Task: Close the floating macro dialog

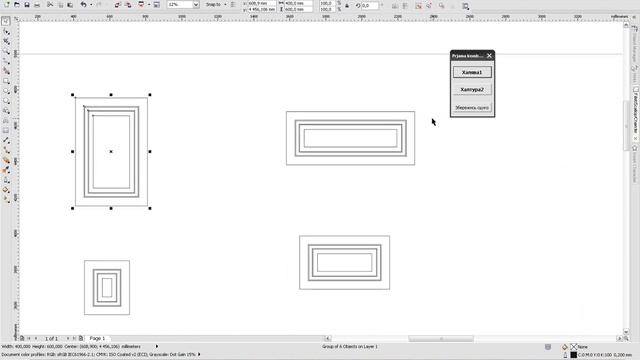Action: [489, 56]
